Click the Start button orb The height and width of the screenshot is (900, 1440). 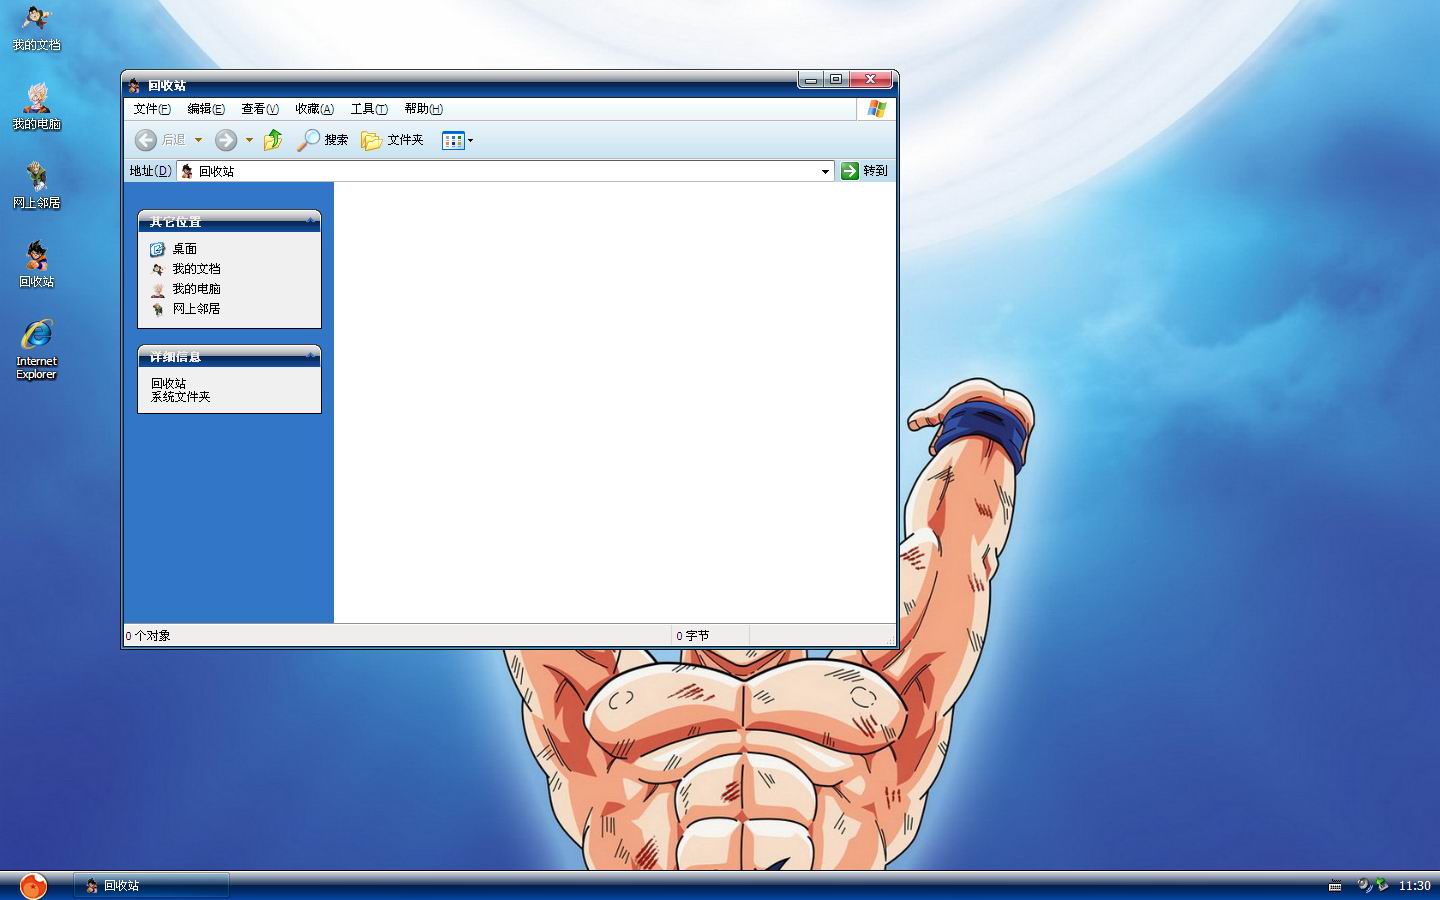pyautogui.click(x=33, y=885)
